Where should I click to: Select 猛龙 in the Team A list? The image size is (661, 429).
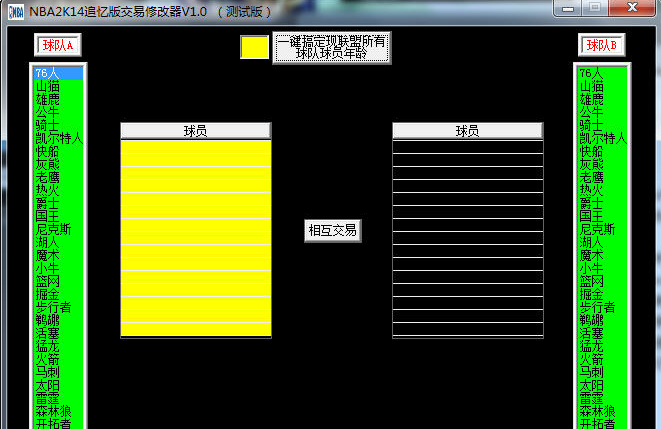pos(59,346)
